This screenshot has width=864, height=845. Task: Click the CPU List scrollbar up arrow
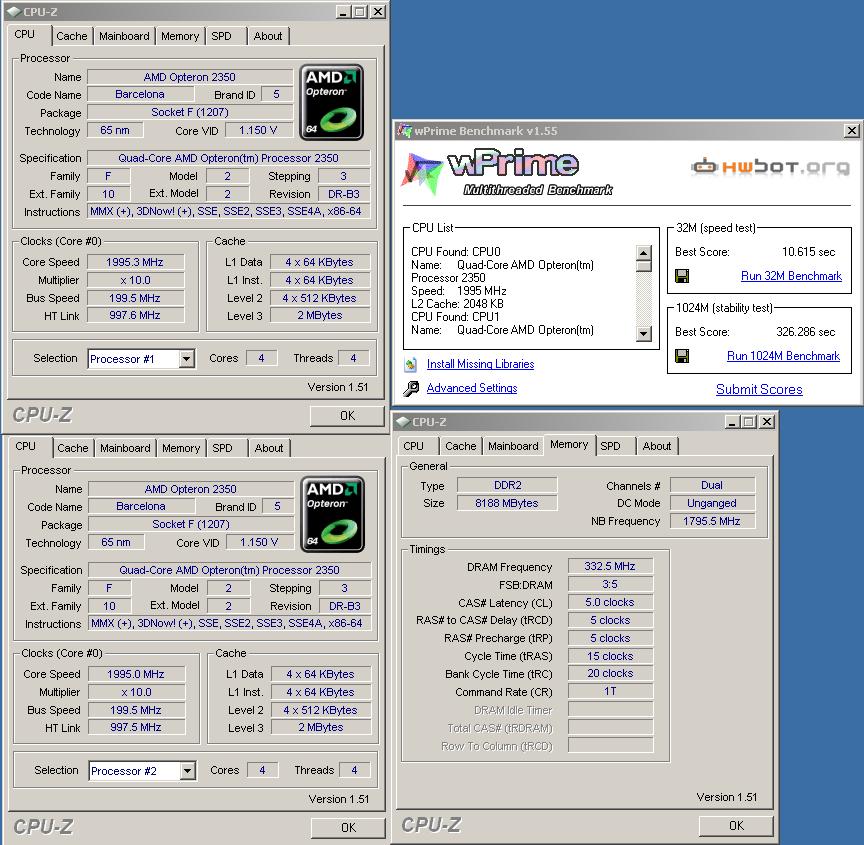(x=643, y=252)
